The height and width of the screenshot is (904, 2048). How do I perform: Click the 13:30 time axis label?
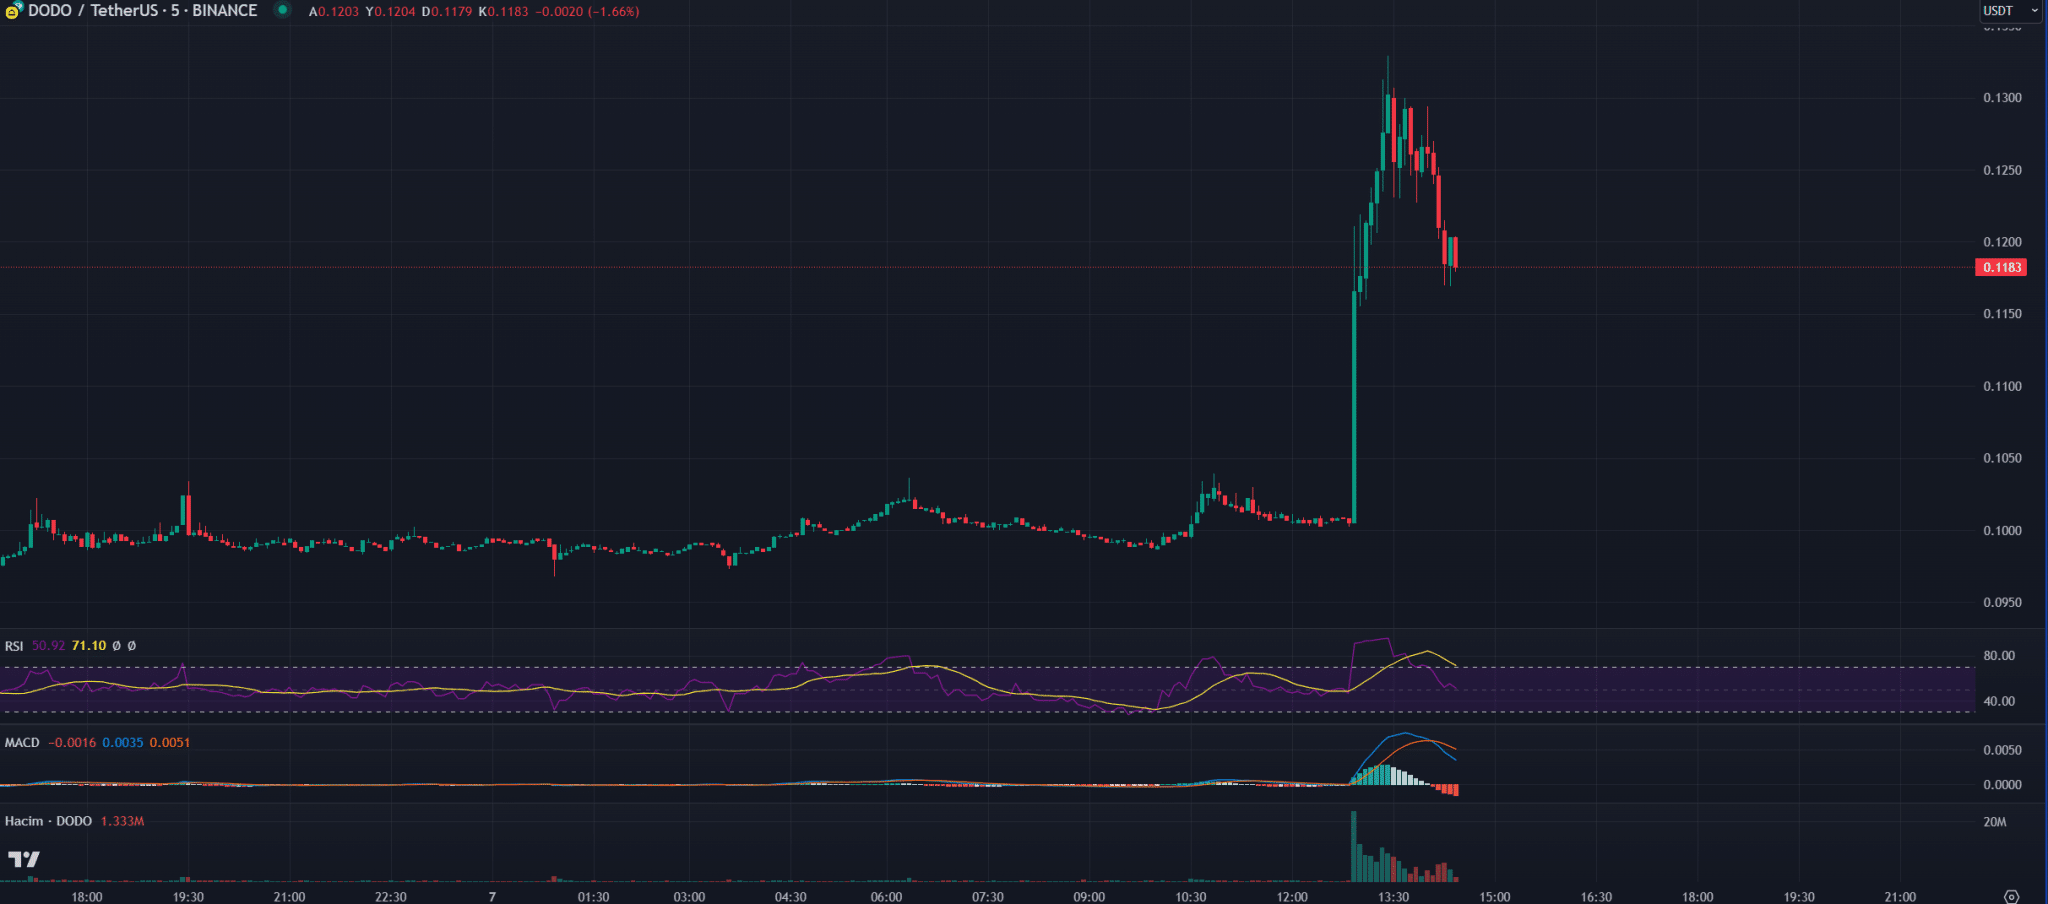[1393, 897]
